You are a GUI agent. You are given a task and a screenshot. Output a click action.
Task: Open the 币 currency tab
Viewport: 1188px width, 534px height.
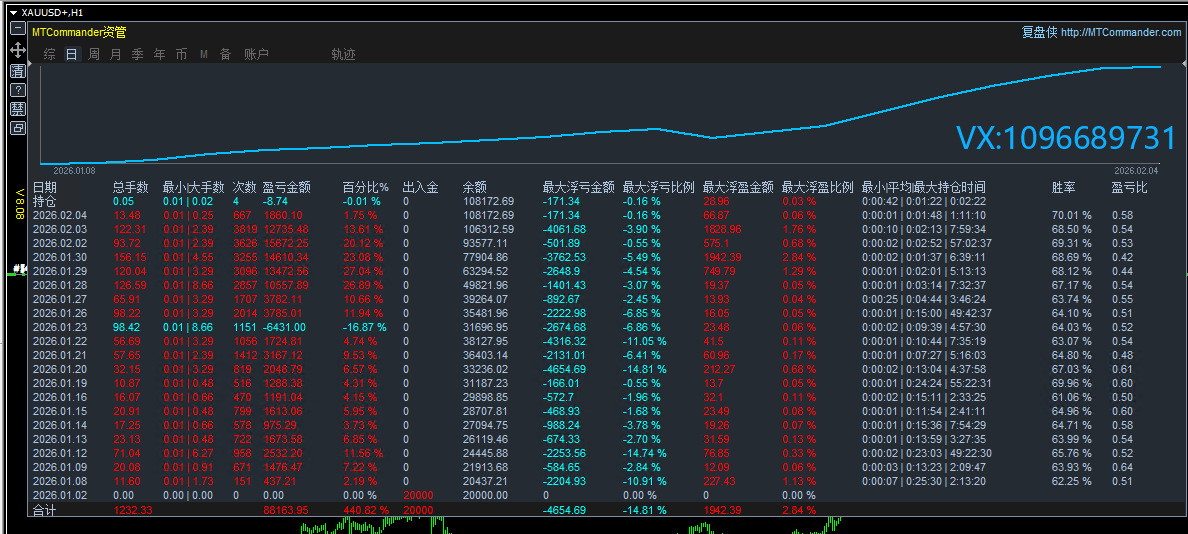click(181, 55)
